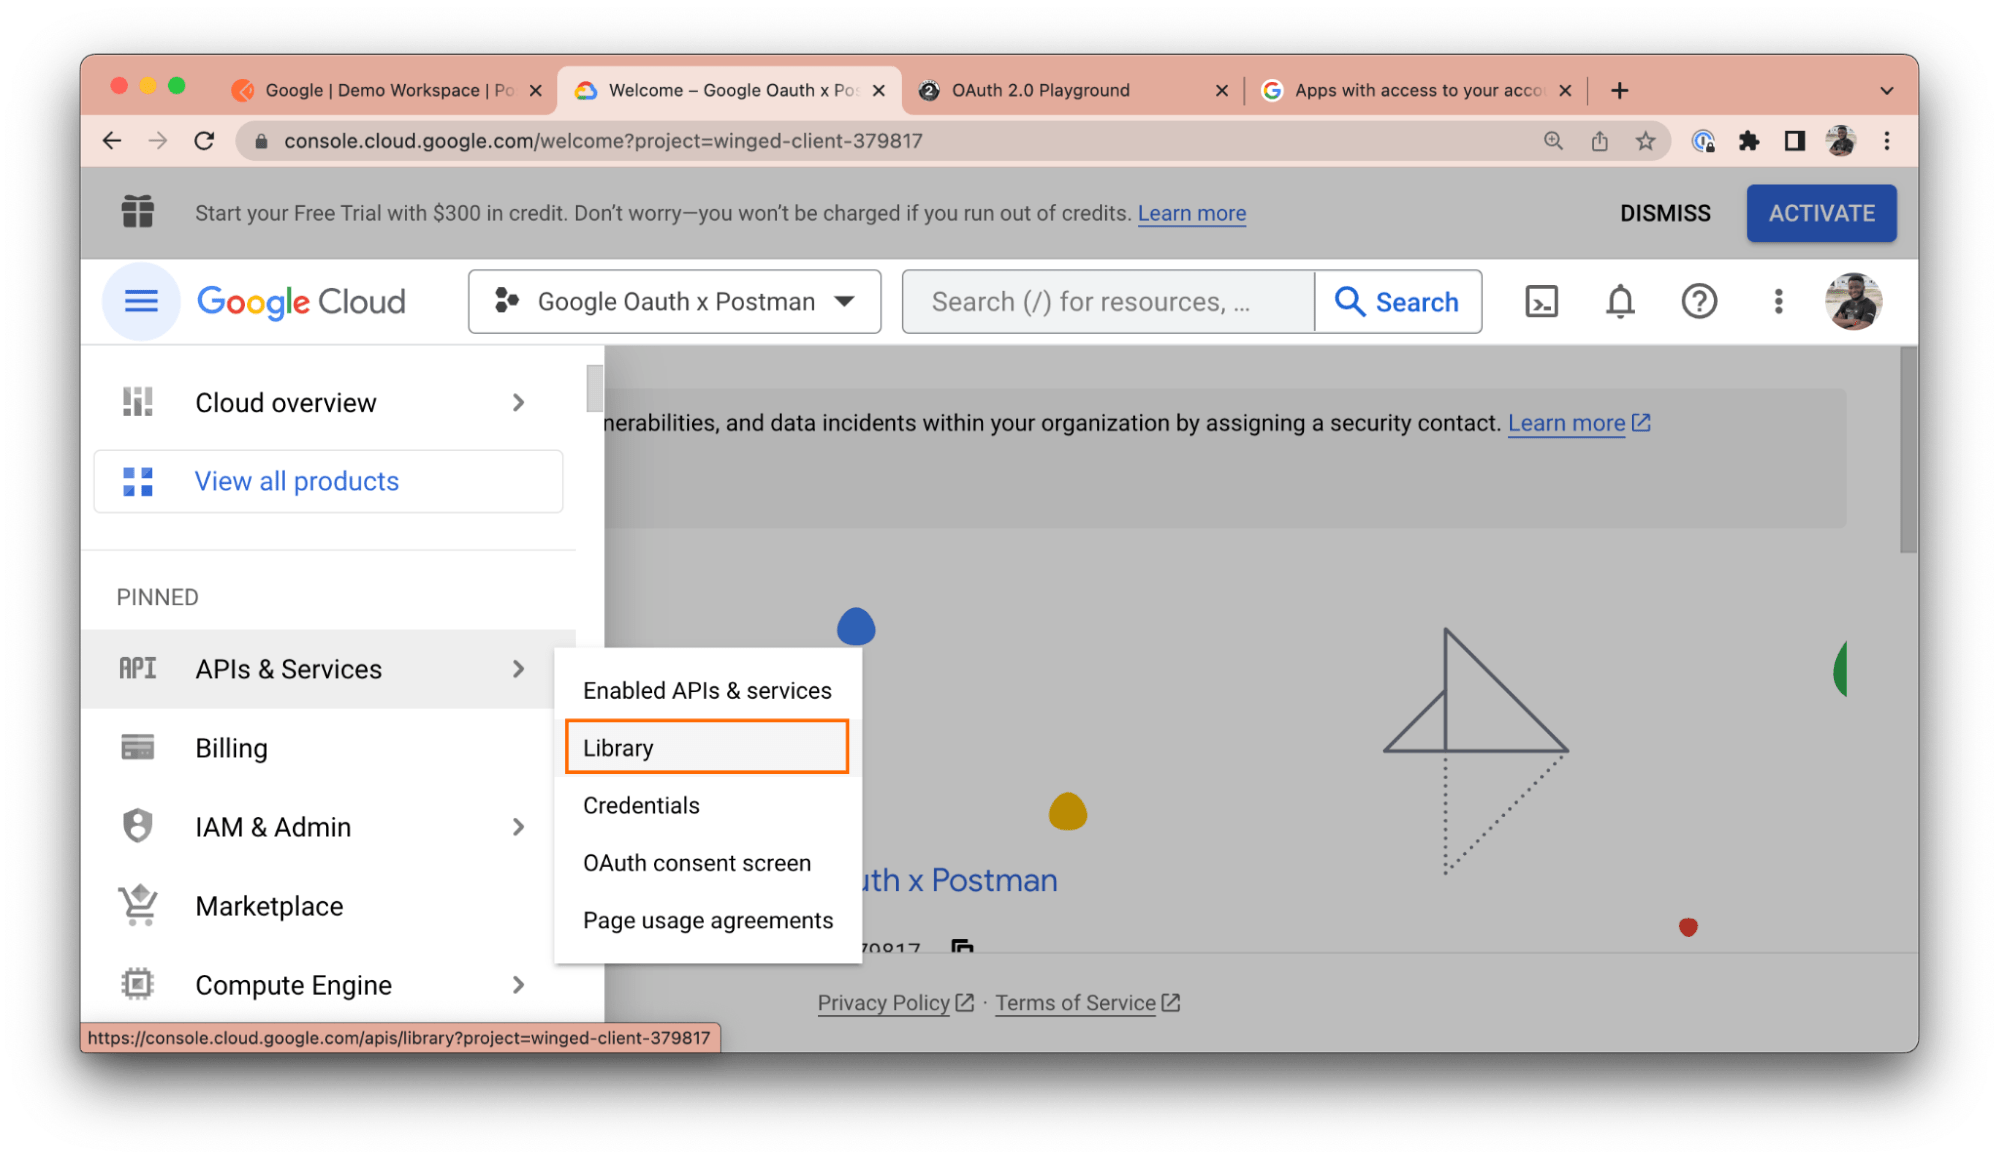Image resolution: width=1999 pixels, height=1159 pixels.
Task: Click the DISMISS button
Action: [x=1665, y=213]
